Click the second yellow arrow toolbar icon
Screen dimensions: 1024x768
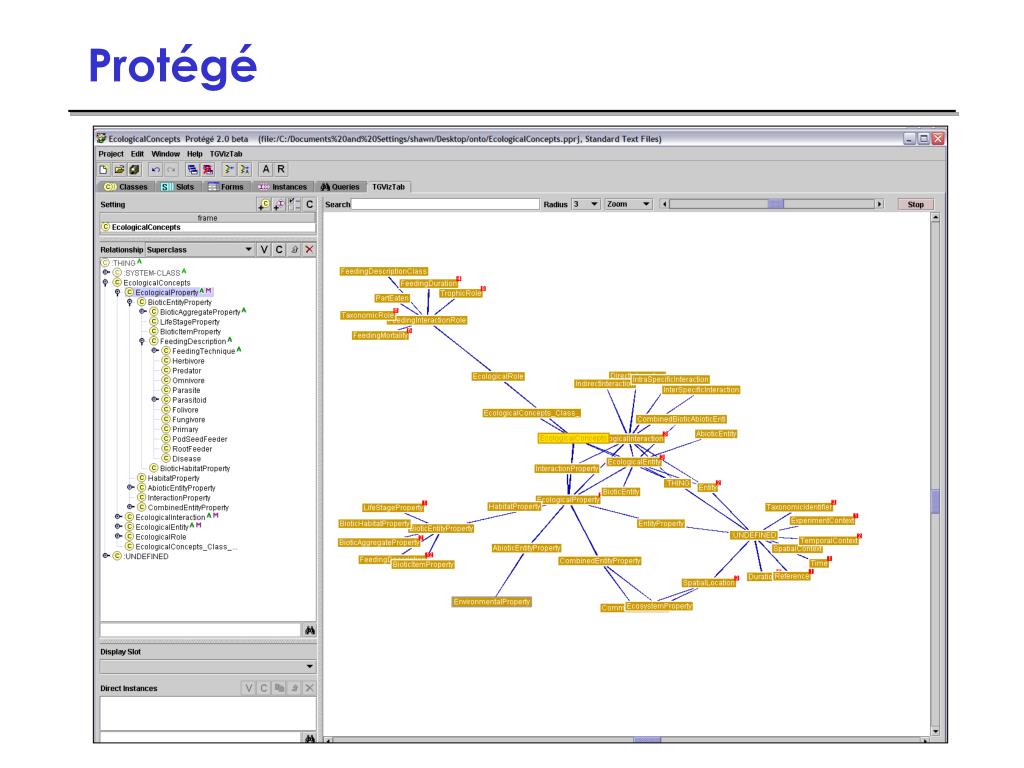tap(244, 170)
